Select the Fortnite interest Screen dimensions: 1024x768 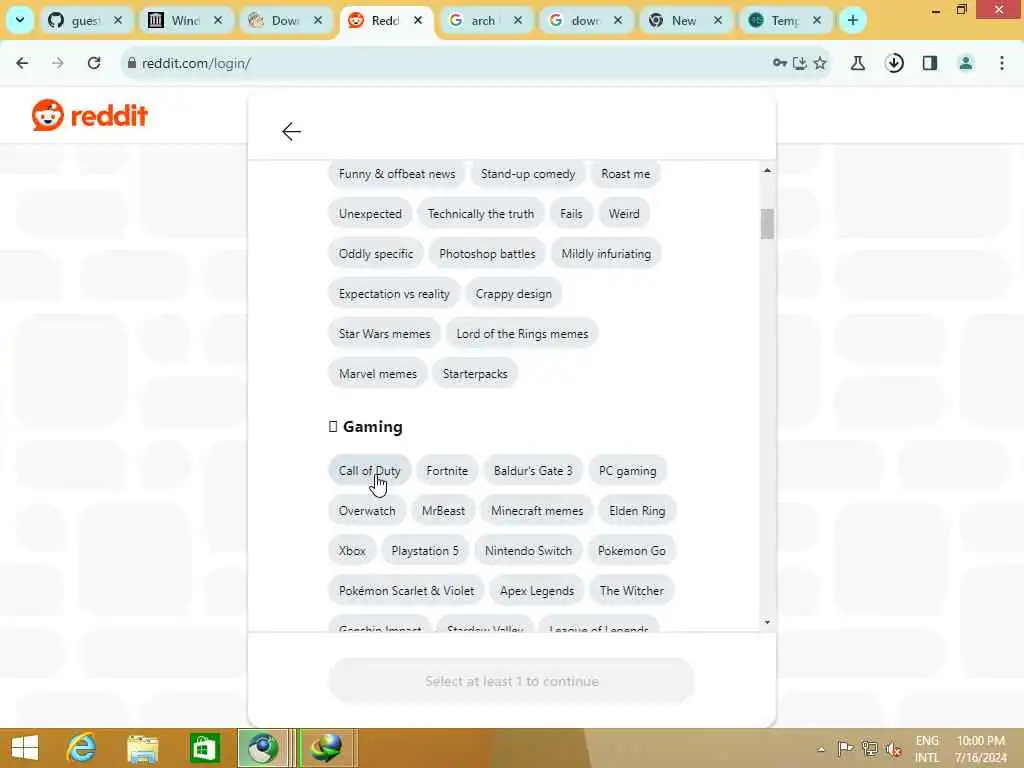tap(447, 471)
